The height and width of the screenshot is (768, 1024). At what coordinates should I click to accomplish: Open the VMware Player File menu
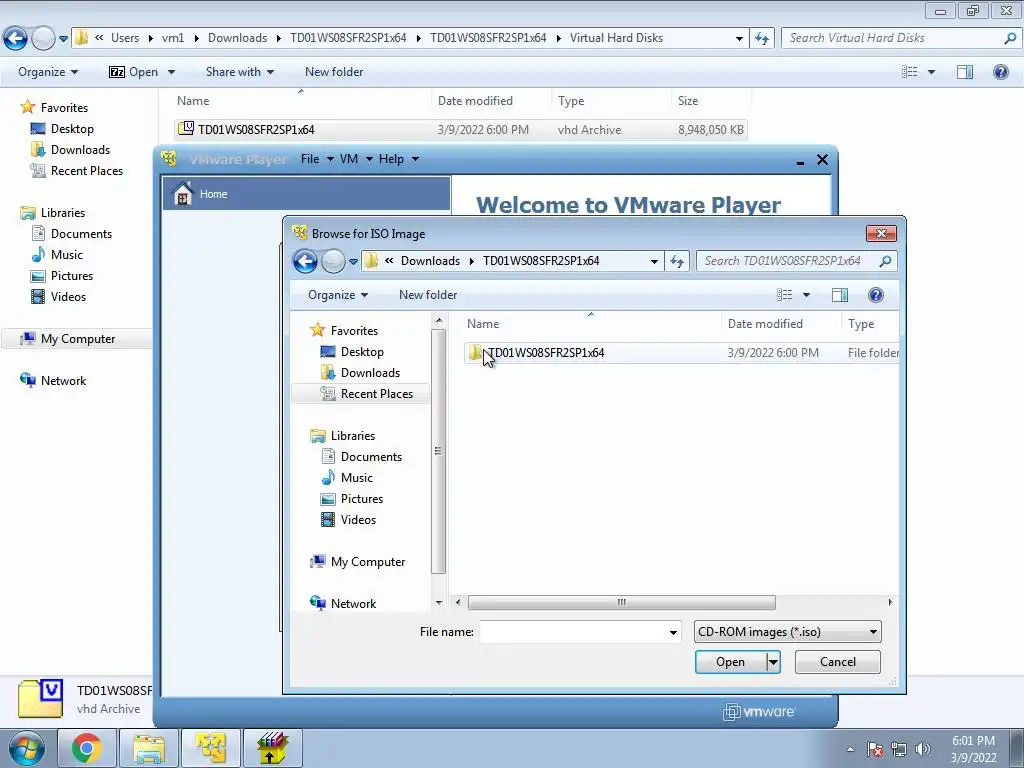[x=316, y=159]
